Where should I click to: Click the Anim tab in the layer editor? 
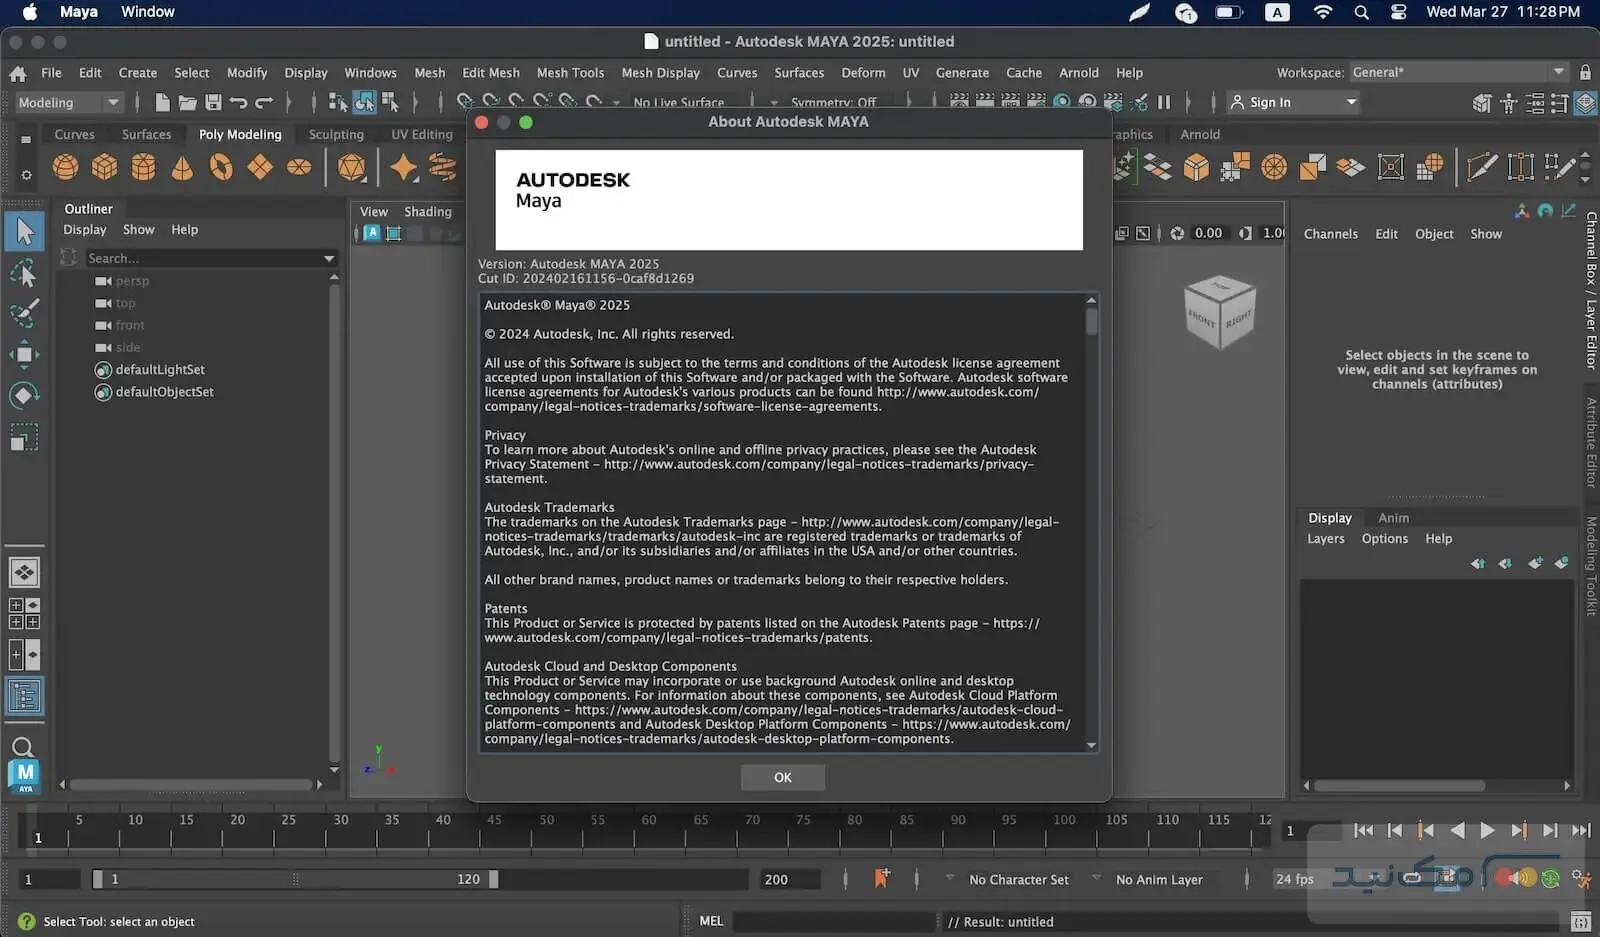click(x=1393, y=518)
